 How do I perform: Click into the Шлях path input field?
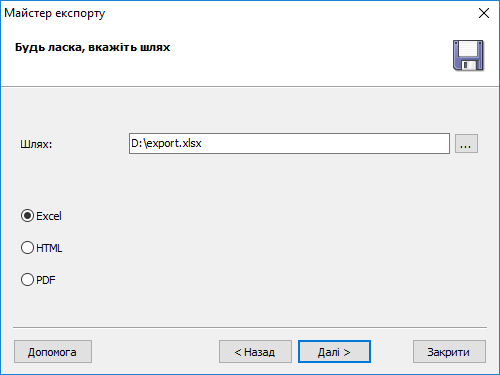(289, 144)
